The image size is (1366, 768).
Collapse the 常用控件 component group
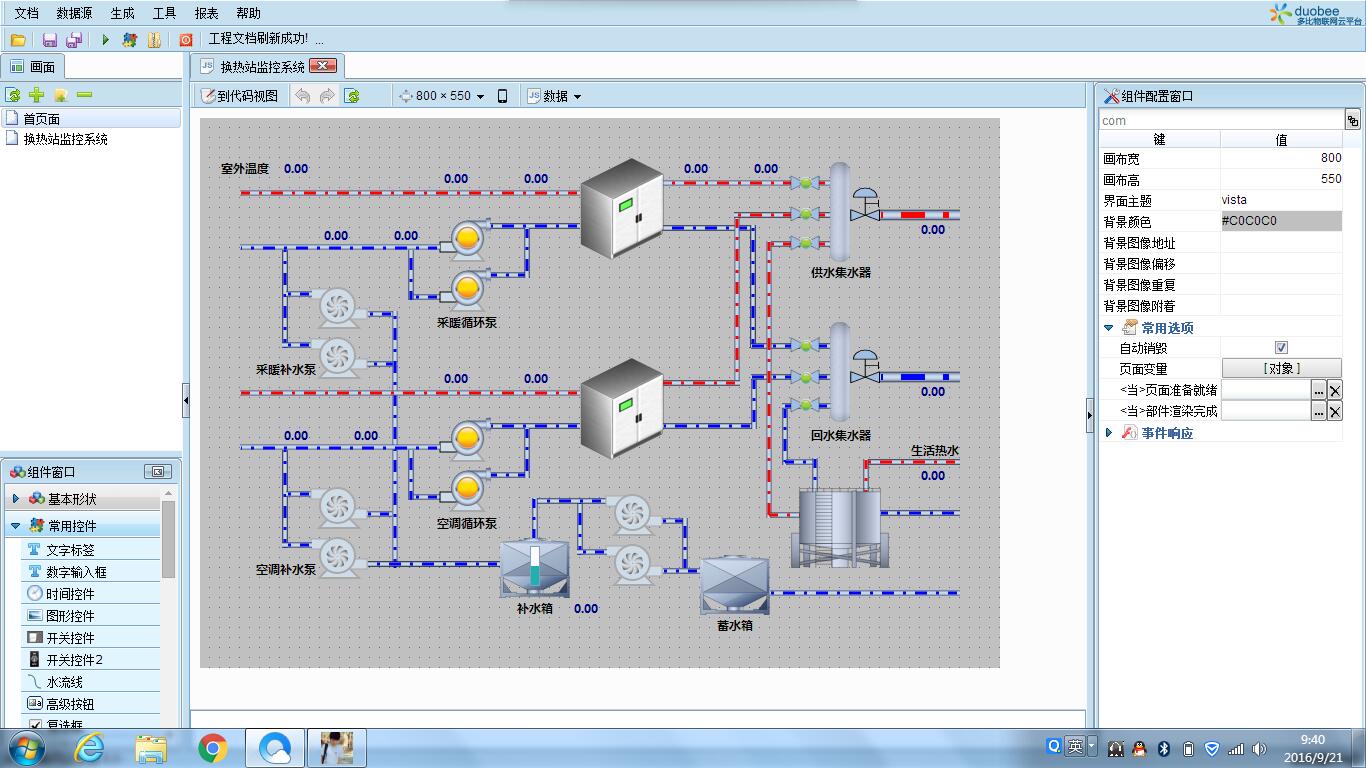[x=15, y=525]
